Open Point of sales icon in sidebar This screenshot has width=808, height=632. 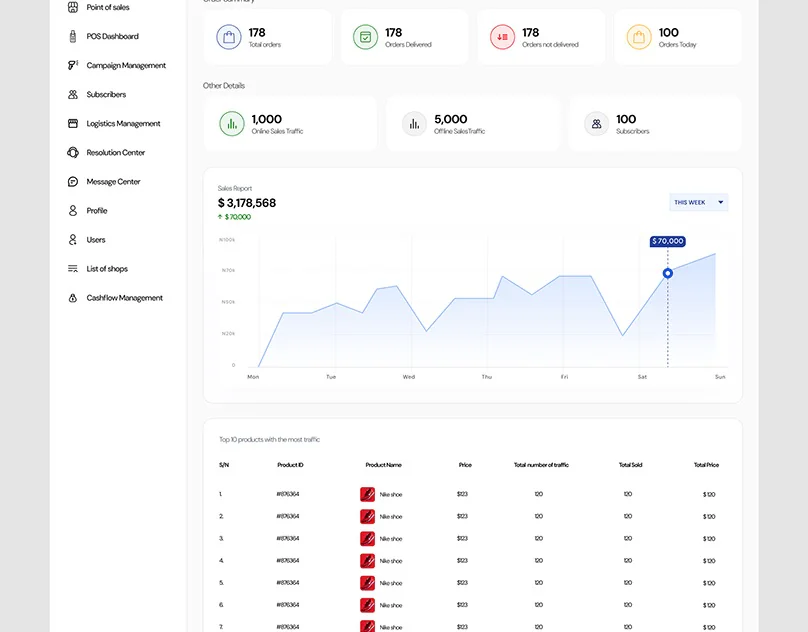(x=73, y=7)
